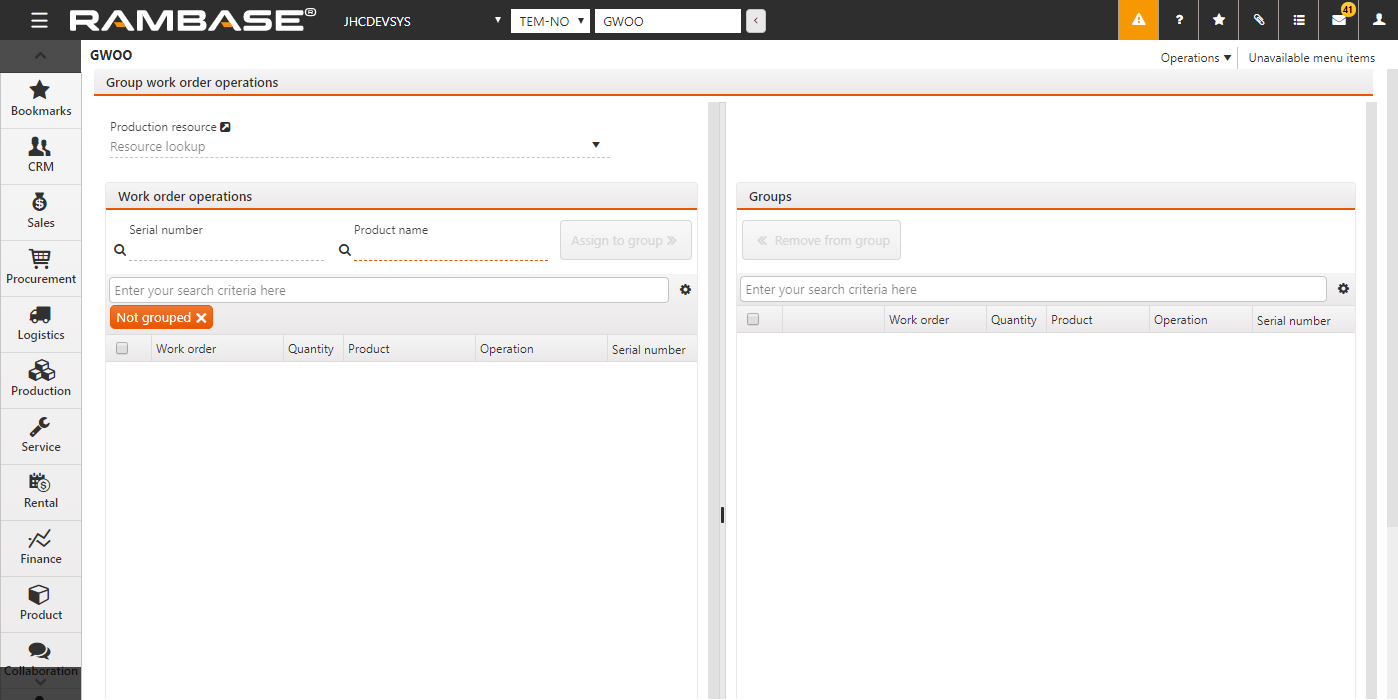1398x700 pixels.
Task: Sort by Product in Groups table
Action: coord(1072,320)
